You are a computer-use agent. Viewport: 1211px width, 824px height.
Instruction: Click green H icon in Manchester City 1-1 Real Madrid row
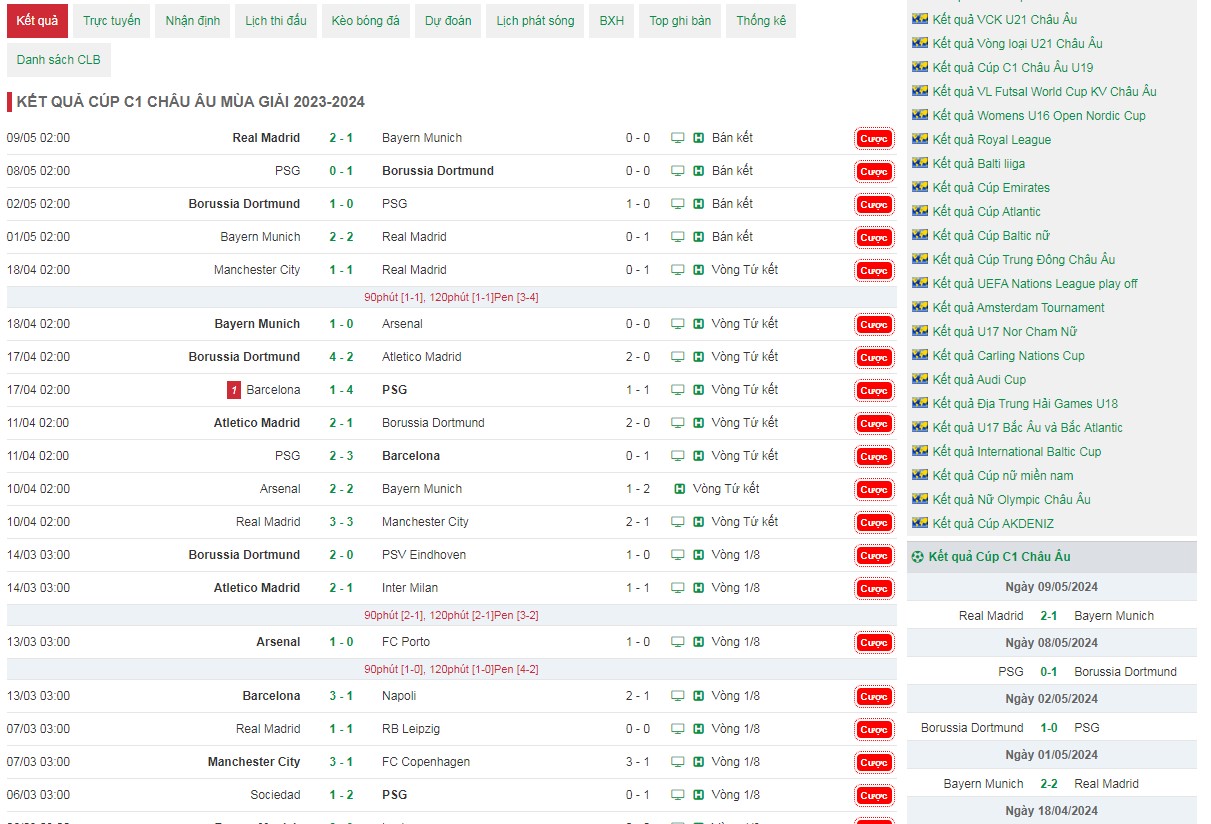point(699,270)
